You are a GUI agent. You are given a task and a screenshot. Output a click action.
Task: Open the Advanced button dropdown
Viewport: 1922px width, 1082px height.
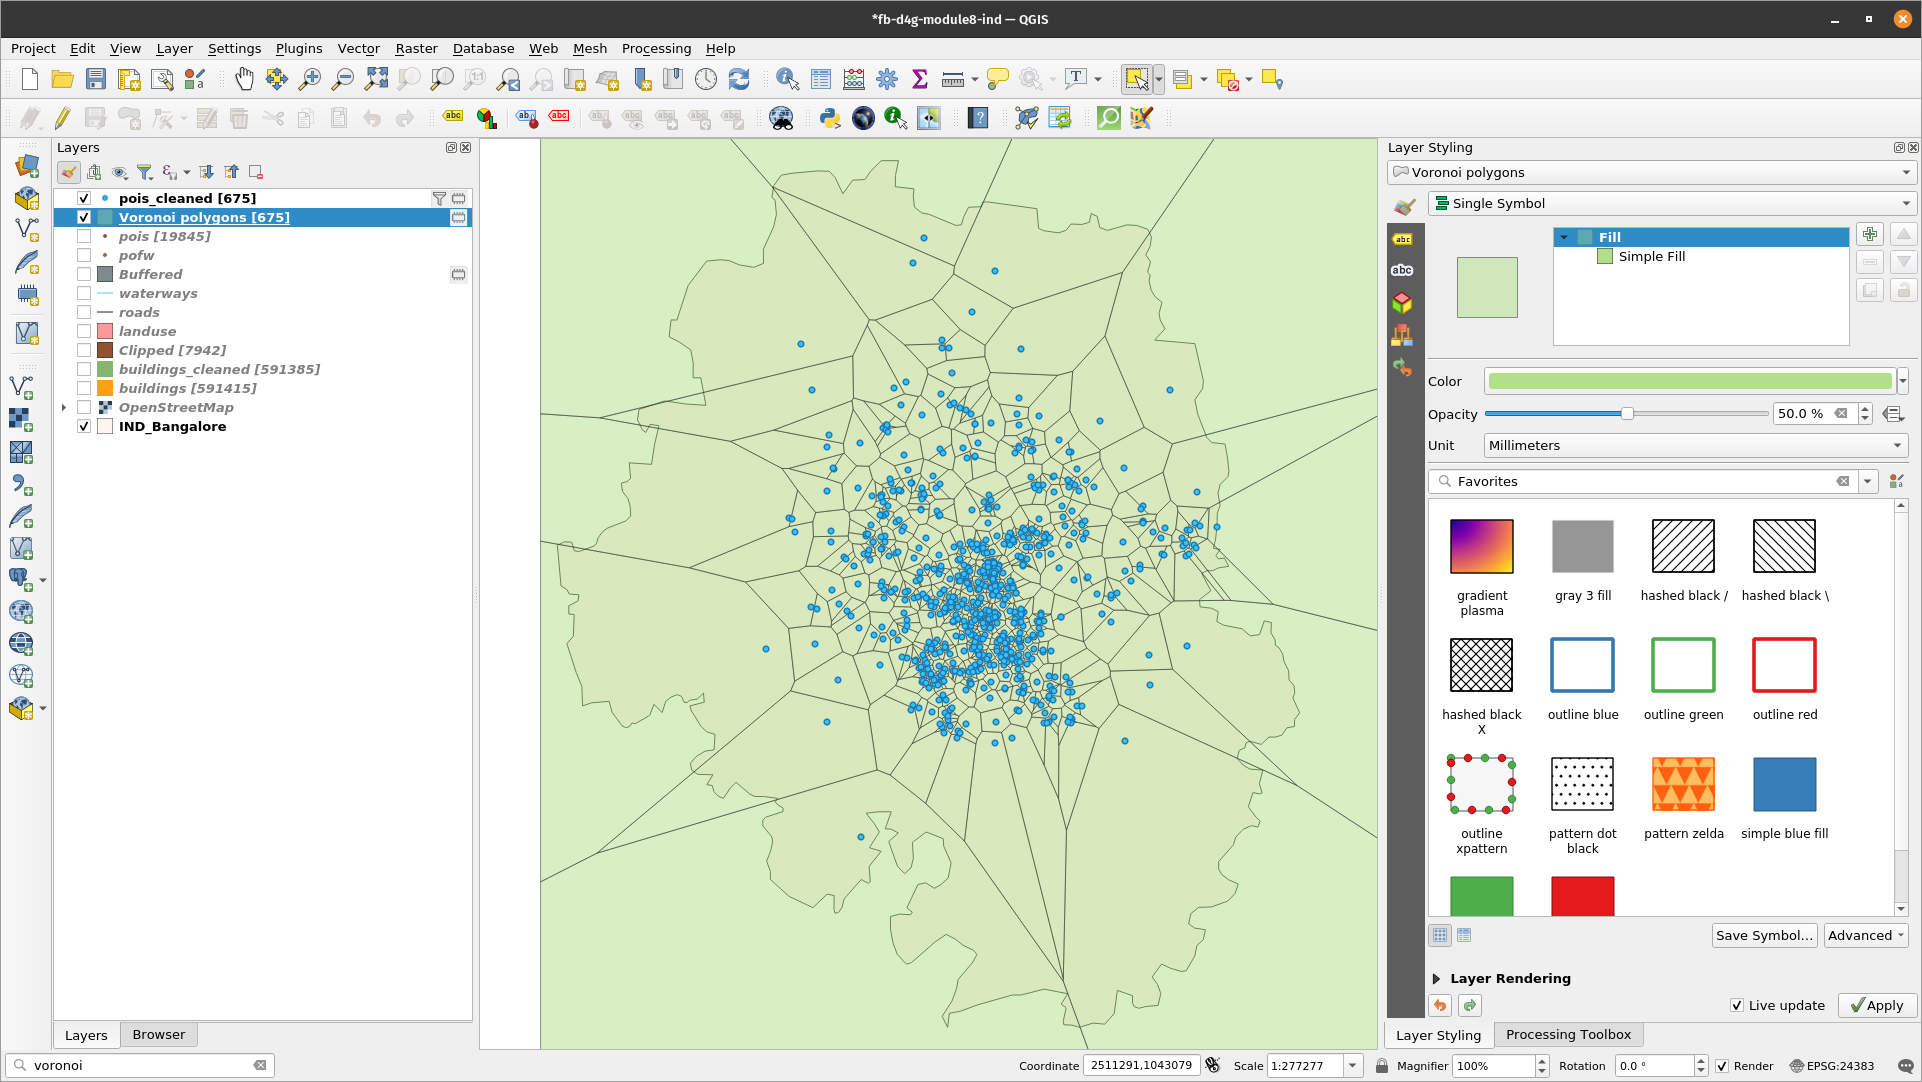click(x=1866, y=935)
